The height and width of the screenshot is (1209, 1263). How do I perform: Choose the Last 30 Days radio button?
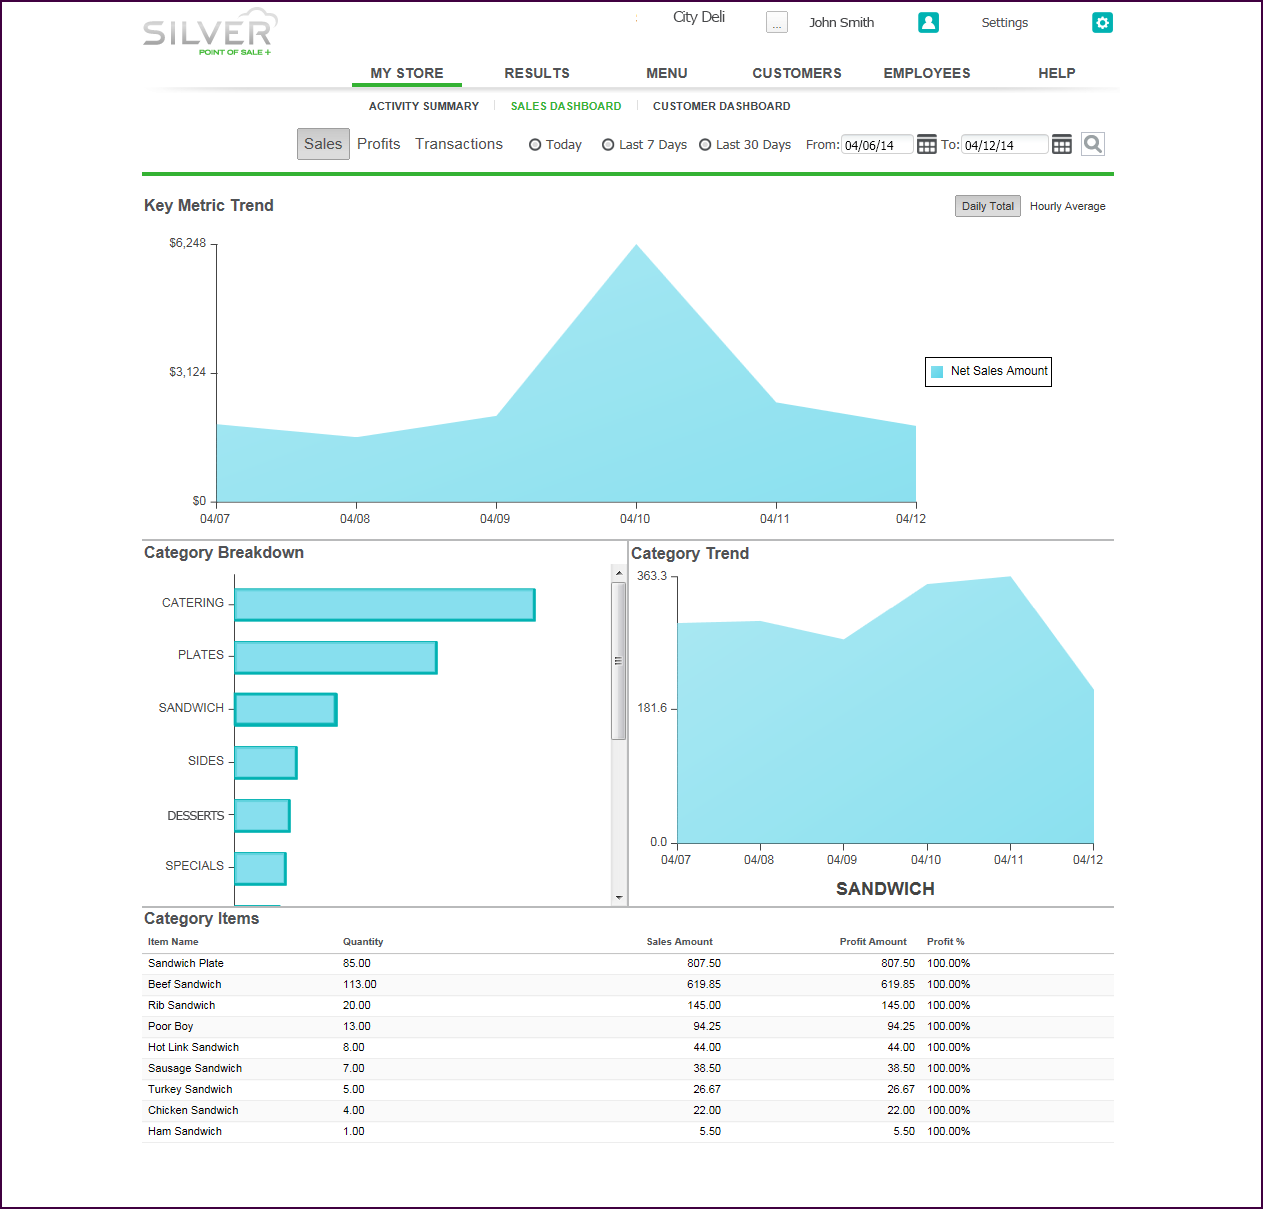coord(705,145)
